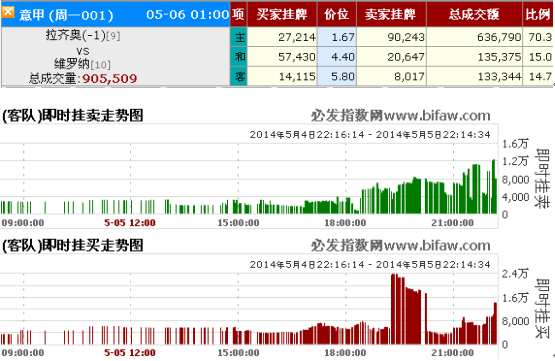Screen dimensions: 555x361
Task: Click draw odds value 4.40
Action: tap(343, 57)
